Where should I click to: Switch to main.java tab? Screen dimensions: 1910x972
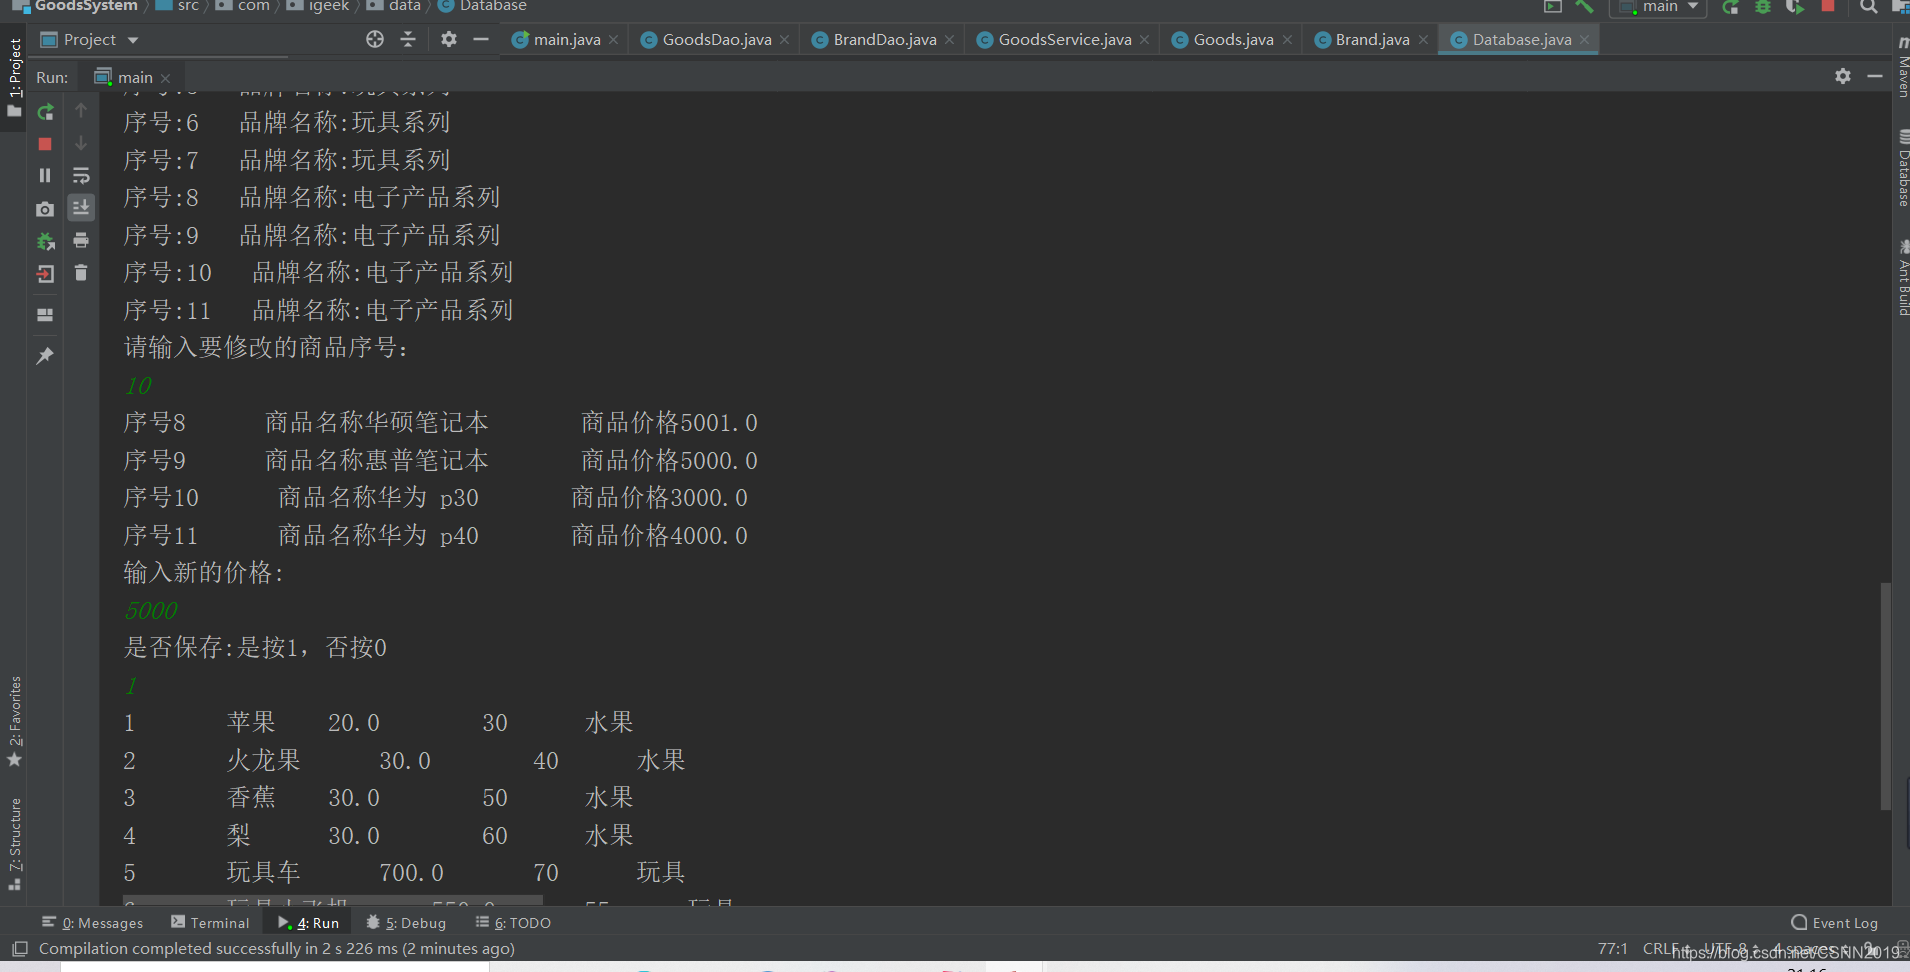click(x=567, y=40)
